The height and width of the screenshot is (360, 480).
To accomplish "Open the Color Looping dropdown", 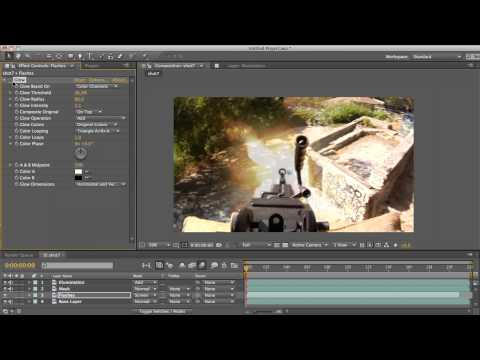I will [x=97, y=131].
